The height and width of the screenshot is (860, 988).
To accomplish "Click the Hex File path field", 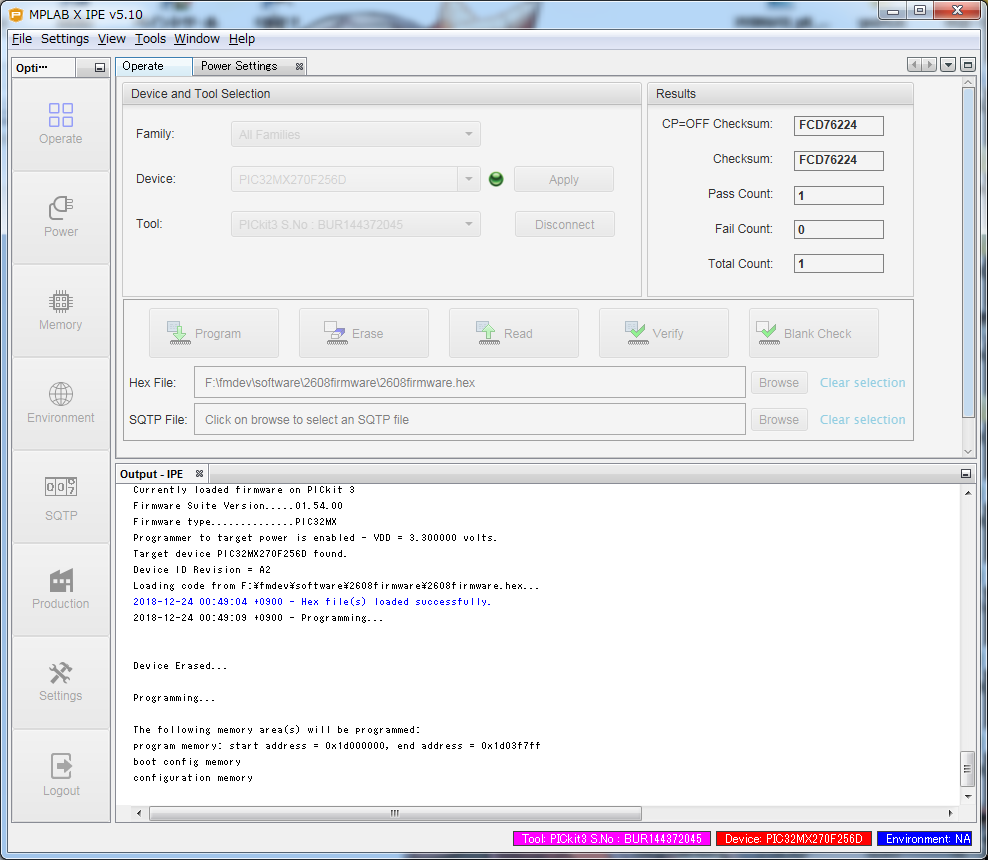I will pos(470,383).
